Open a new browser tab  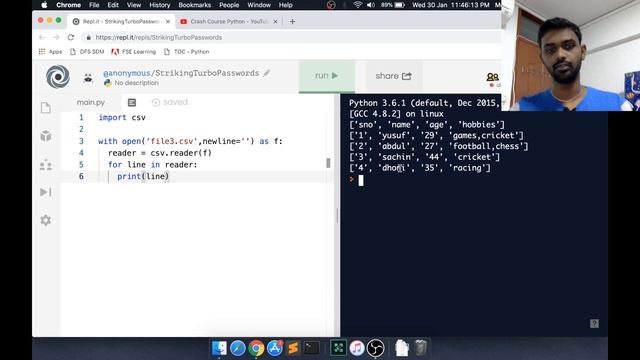click(x=292, y=22)
